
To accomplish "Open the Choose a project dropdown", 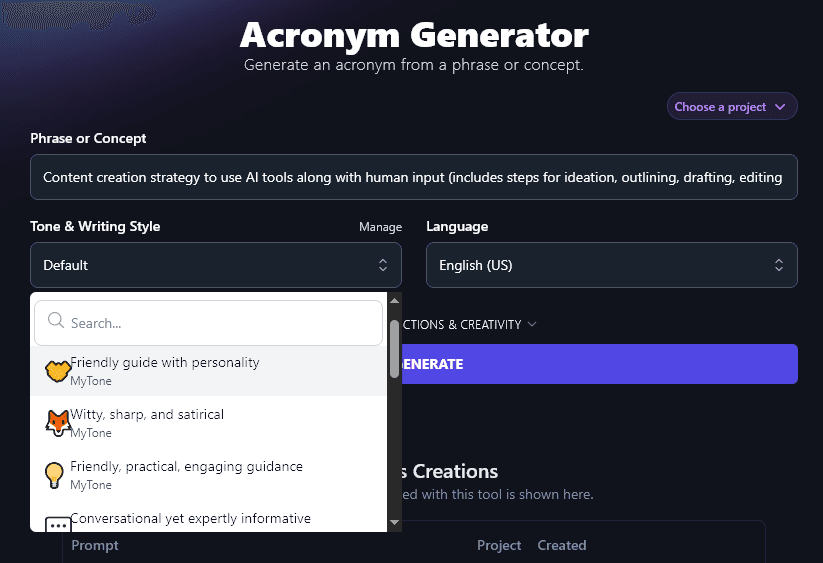I will (732, 107).
